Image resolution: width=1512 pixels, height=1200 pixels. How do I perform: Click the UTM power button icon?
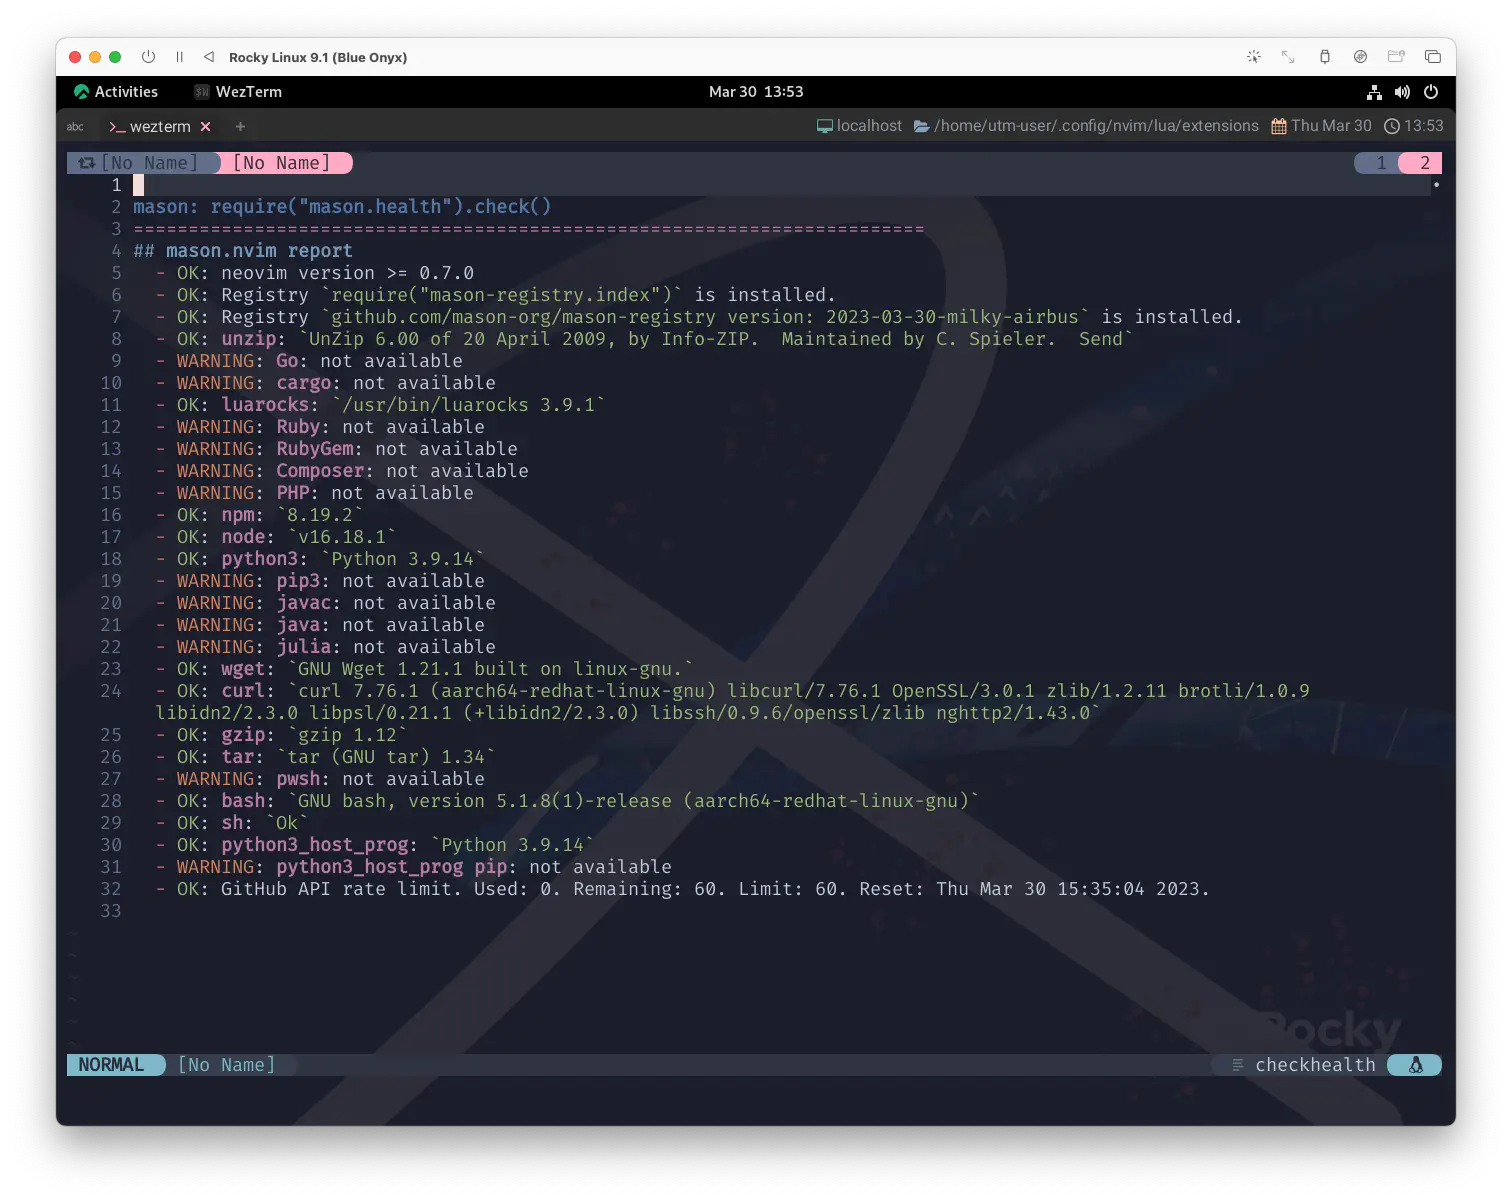coord(148,57)
